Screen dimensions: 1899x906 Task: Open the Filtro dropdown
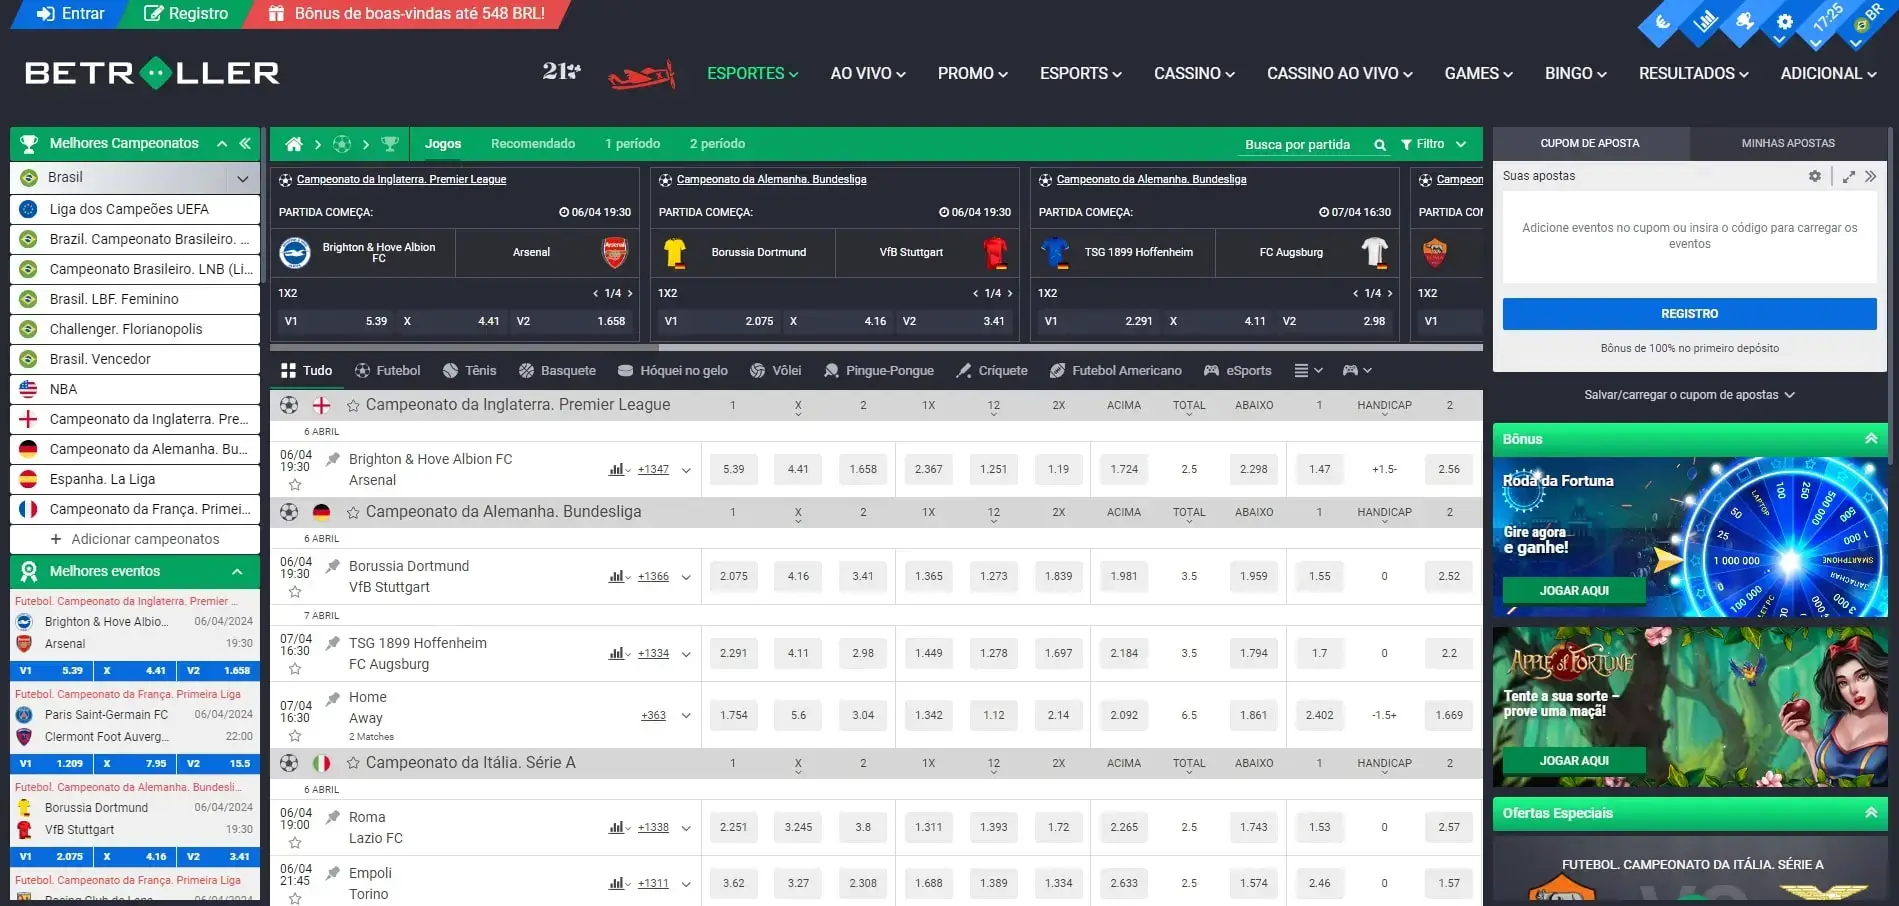[1433, 144]
